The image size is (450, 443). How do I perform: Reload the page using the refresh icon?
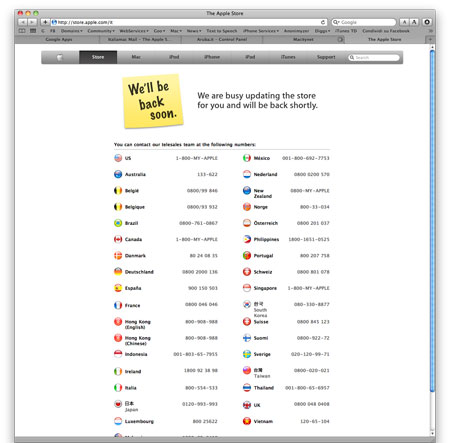[323, 22]
